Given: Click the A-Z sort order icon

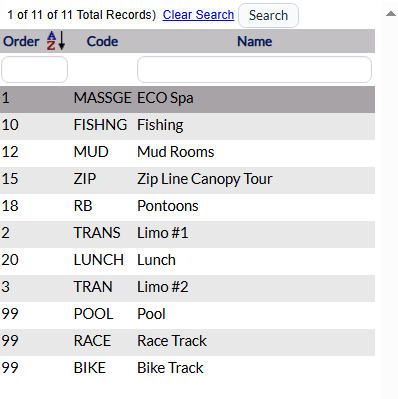Looking at the screenshot, I should tap(56, 41).
